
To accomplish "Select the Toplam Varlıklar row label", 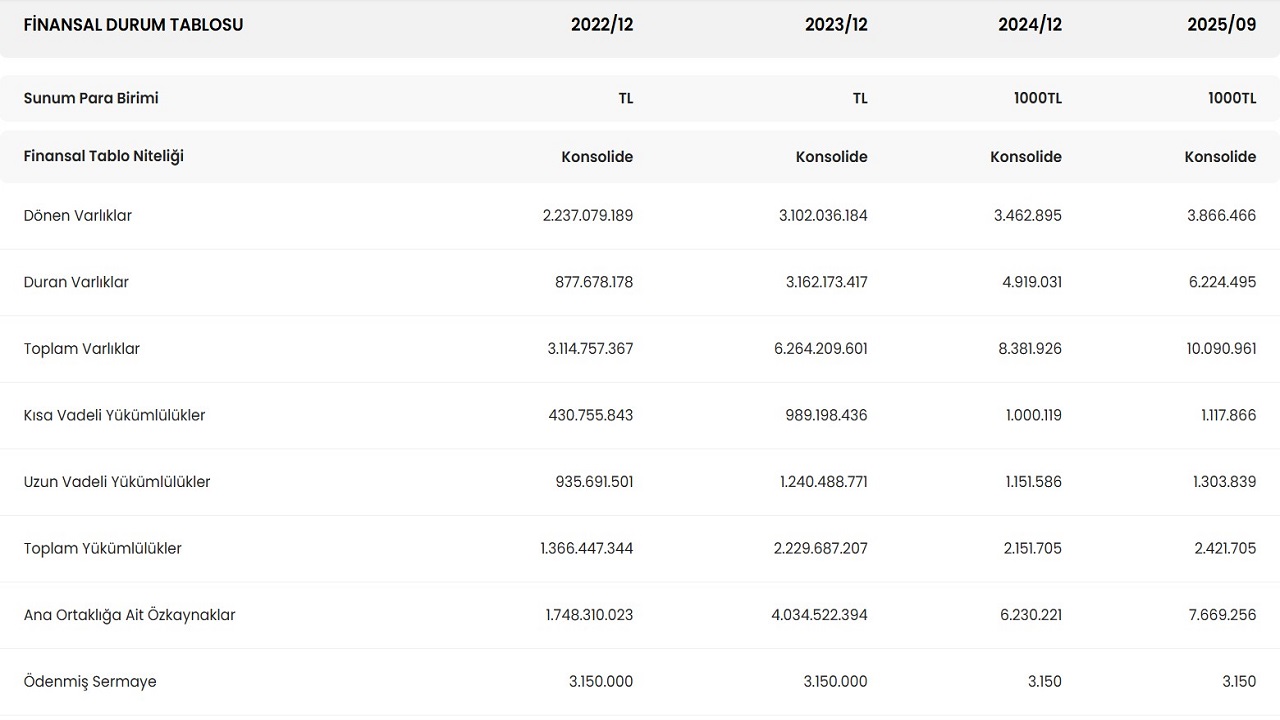I will (82, 349).
